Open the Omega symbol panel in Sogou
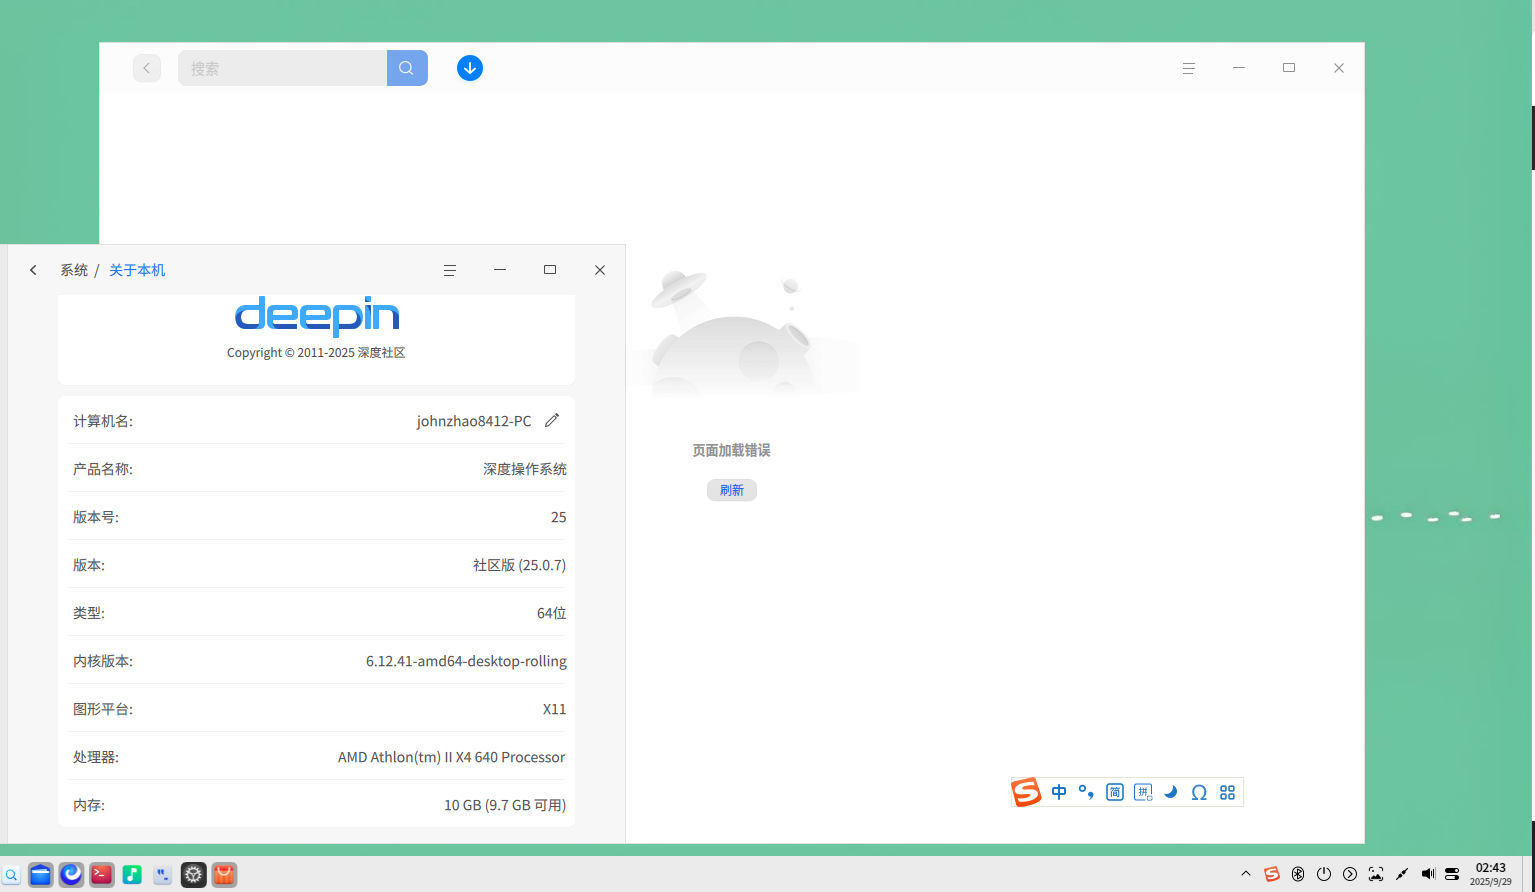This screenshot has width=1535, height=892. click(x=1199, y=793)
